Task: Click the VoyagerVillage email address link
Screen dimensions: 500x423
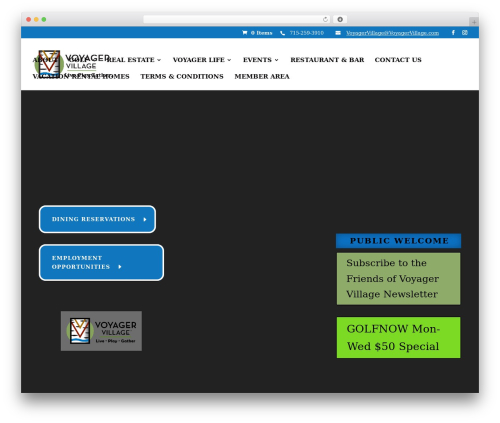Action: [392, 33]
